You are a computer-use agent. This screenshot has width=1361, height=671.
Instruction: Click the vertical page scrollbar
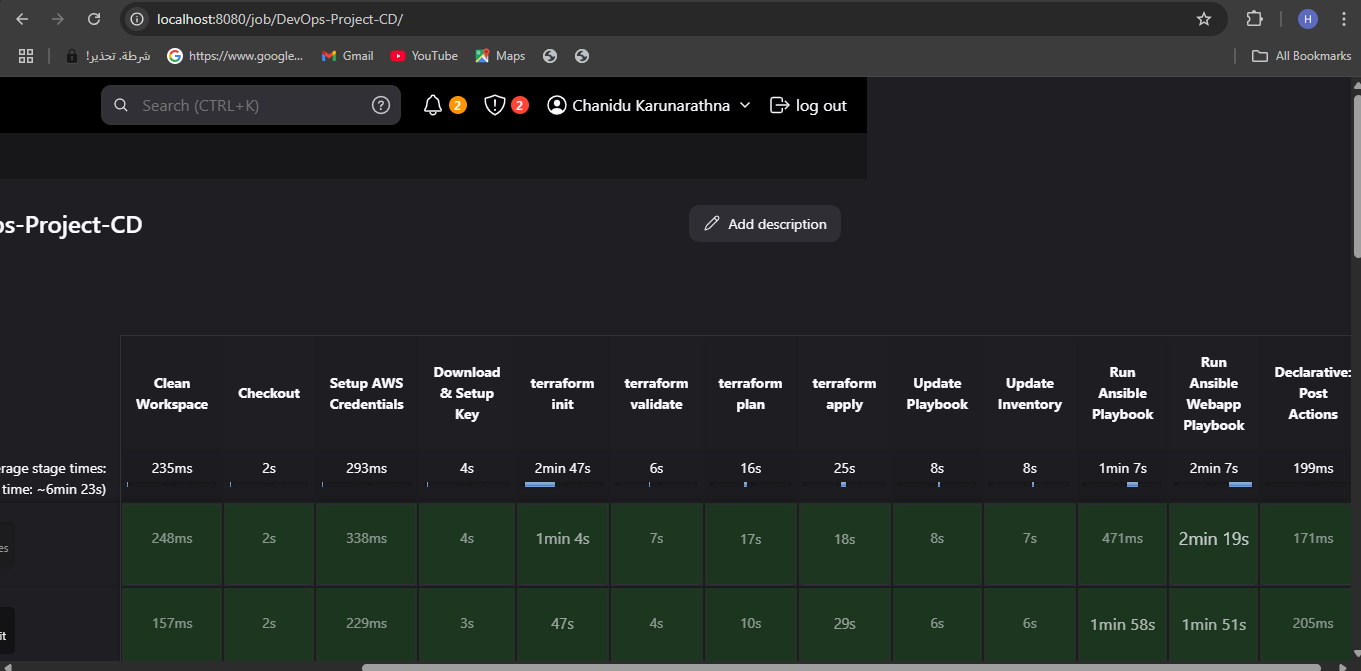[1356, 175]
